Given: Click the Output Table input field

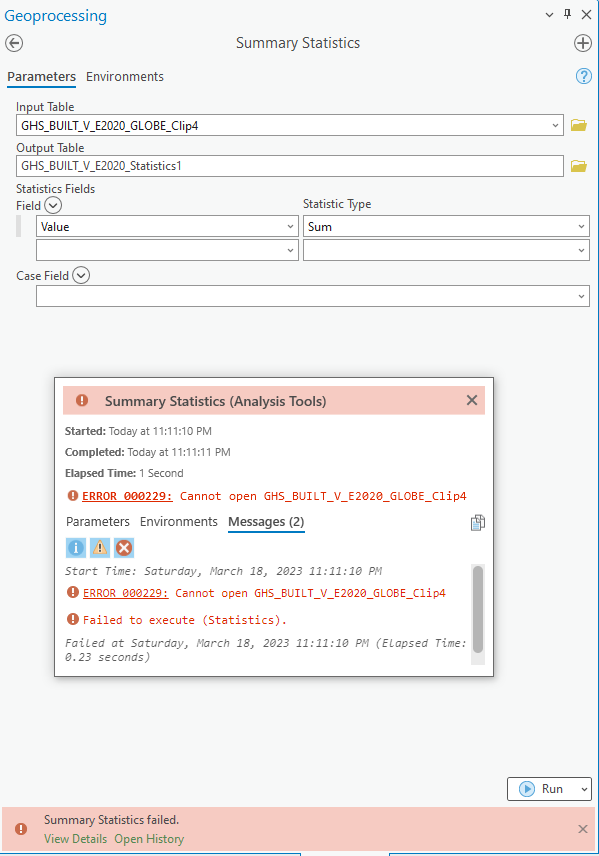Looking at the screenshot, I should (x=290, y=166).
